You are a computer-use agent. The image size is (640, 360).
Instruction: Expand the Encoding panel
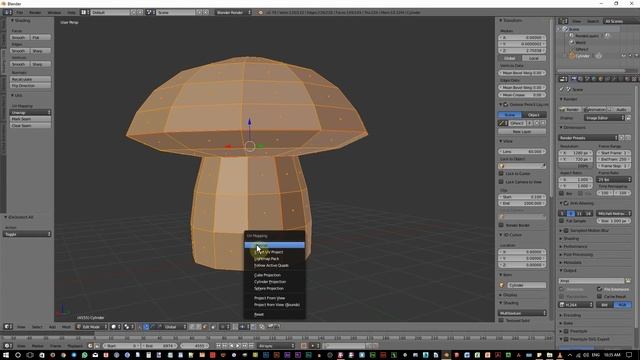(x=571, y=315)
